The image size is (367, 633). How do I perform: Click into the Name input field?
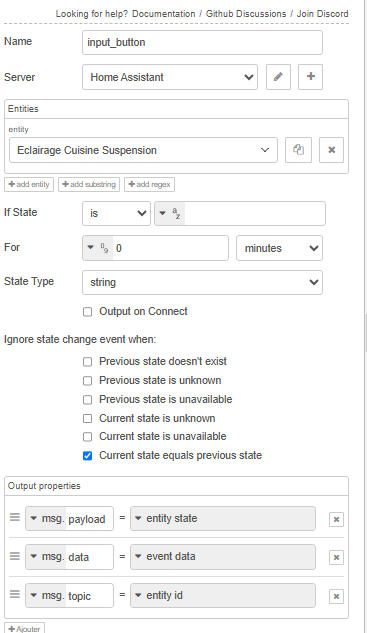(x=202, y=42)
